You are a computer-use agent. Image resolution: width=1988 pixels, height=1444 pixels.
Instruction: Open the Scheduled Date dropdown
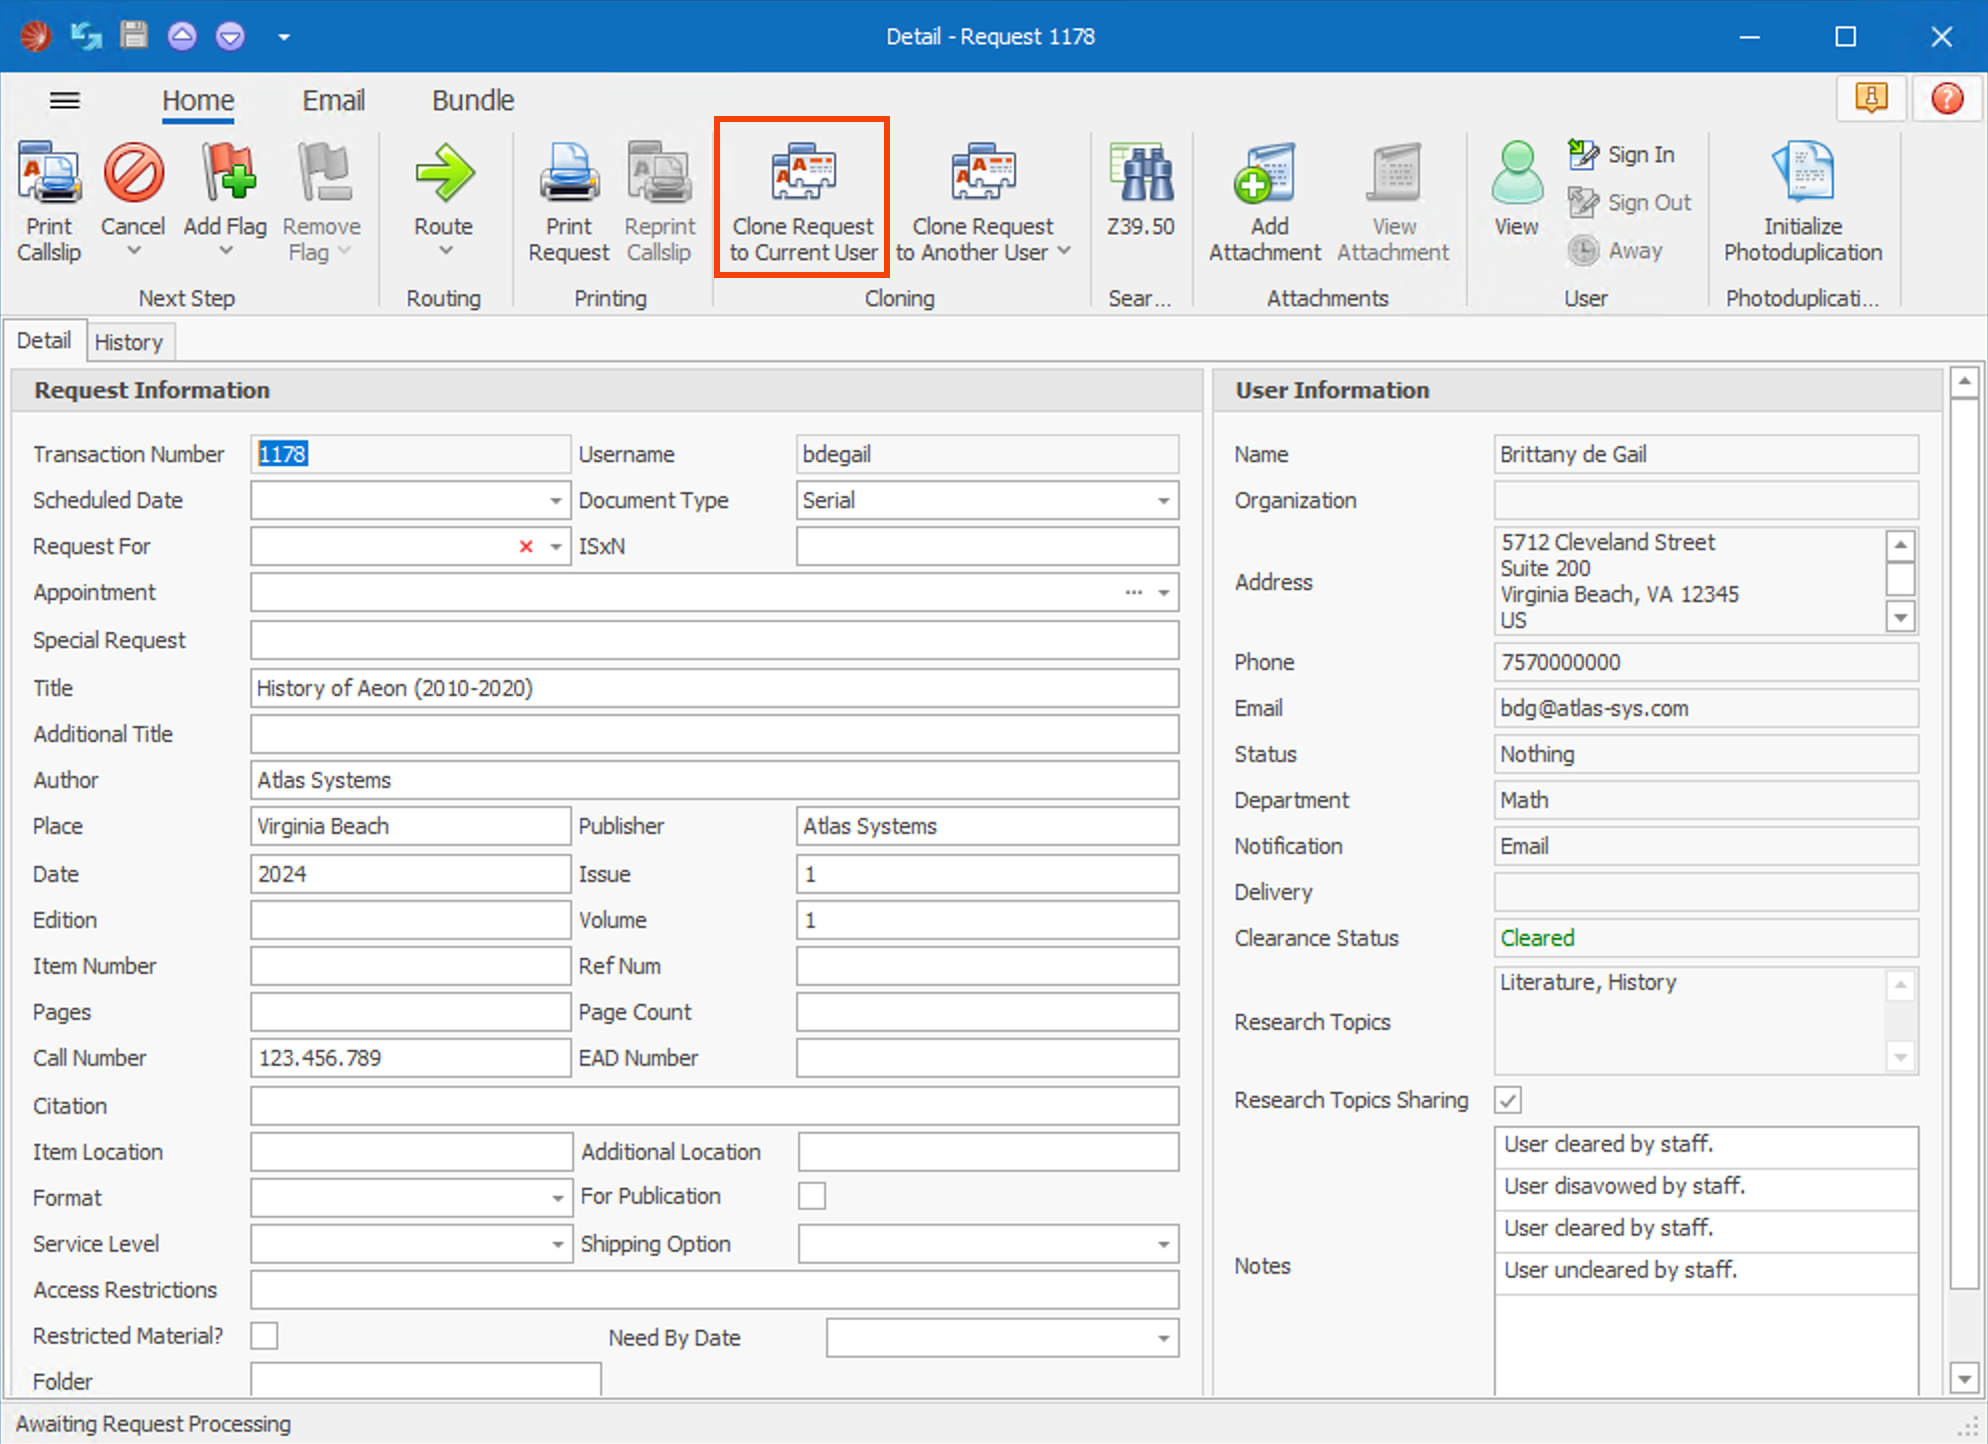555,501
